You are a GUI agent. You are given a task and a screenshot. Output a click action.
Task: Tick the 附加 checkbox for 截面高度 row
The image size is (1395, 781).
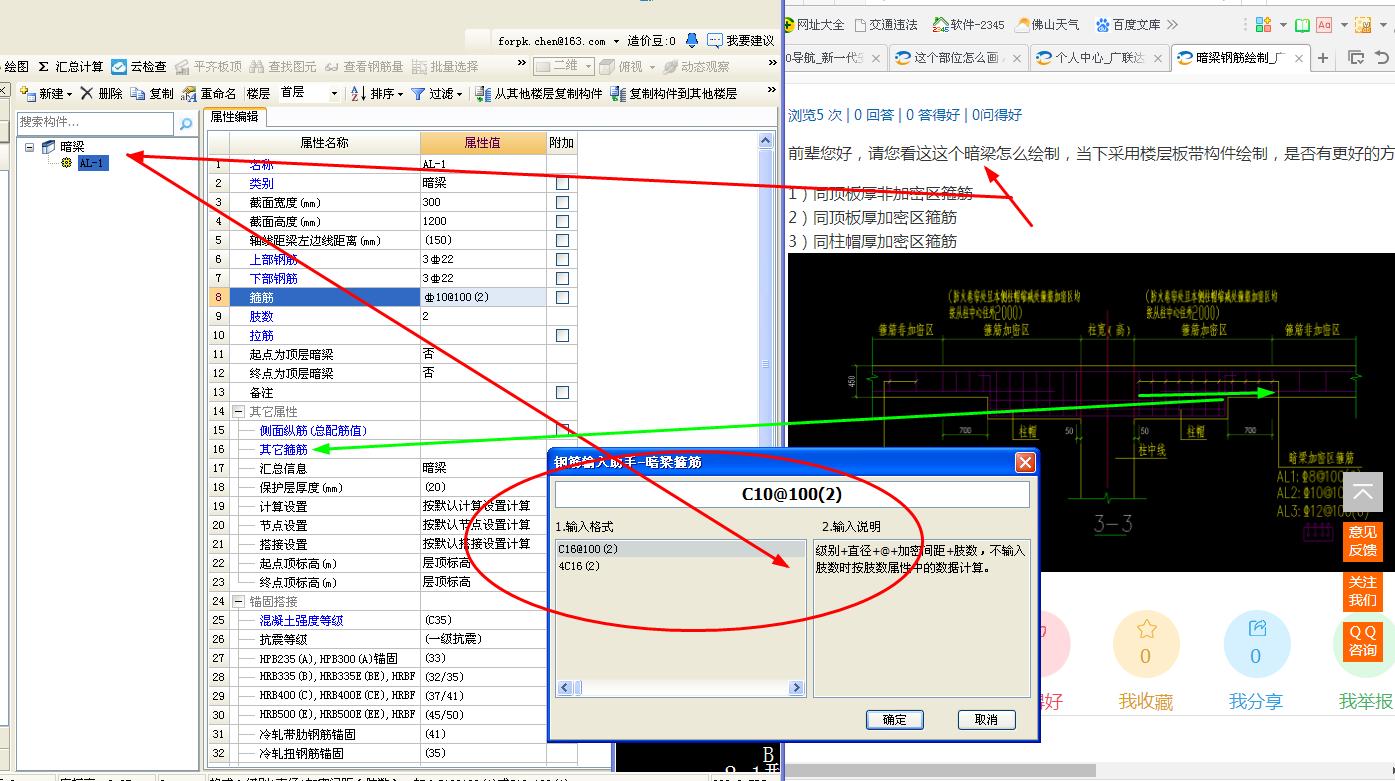(x=562, y=221)
